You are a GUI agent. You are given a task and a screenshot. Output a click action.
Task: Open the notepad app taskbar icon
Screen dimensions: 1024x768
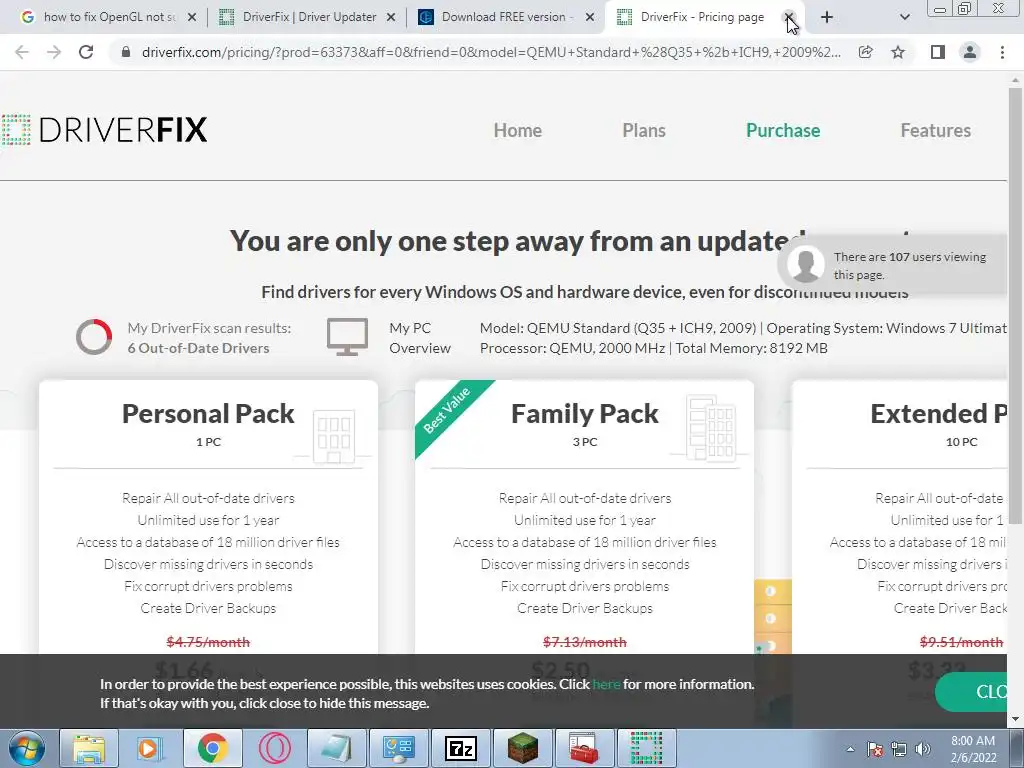[x=336, y=748]
